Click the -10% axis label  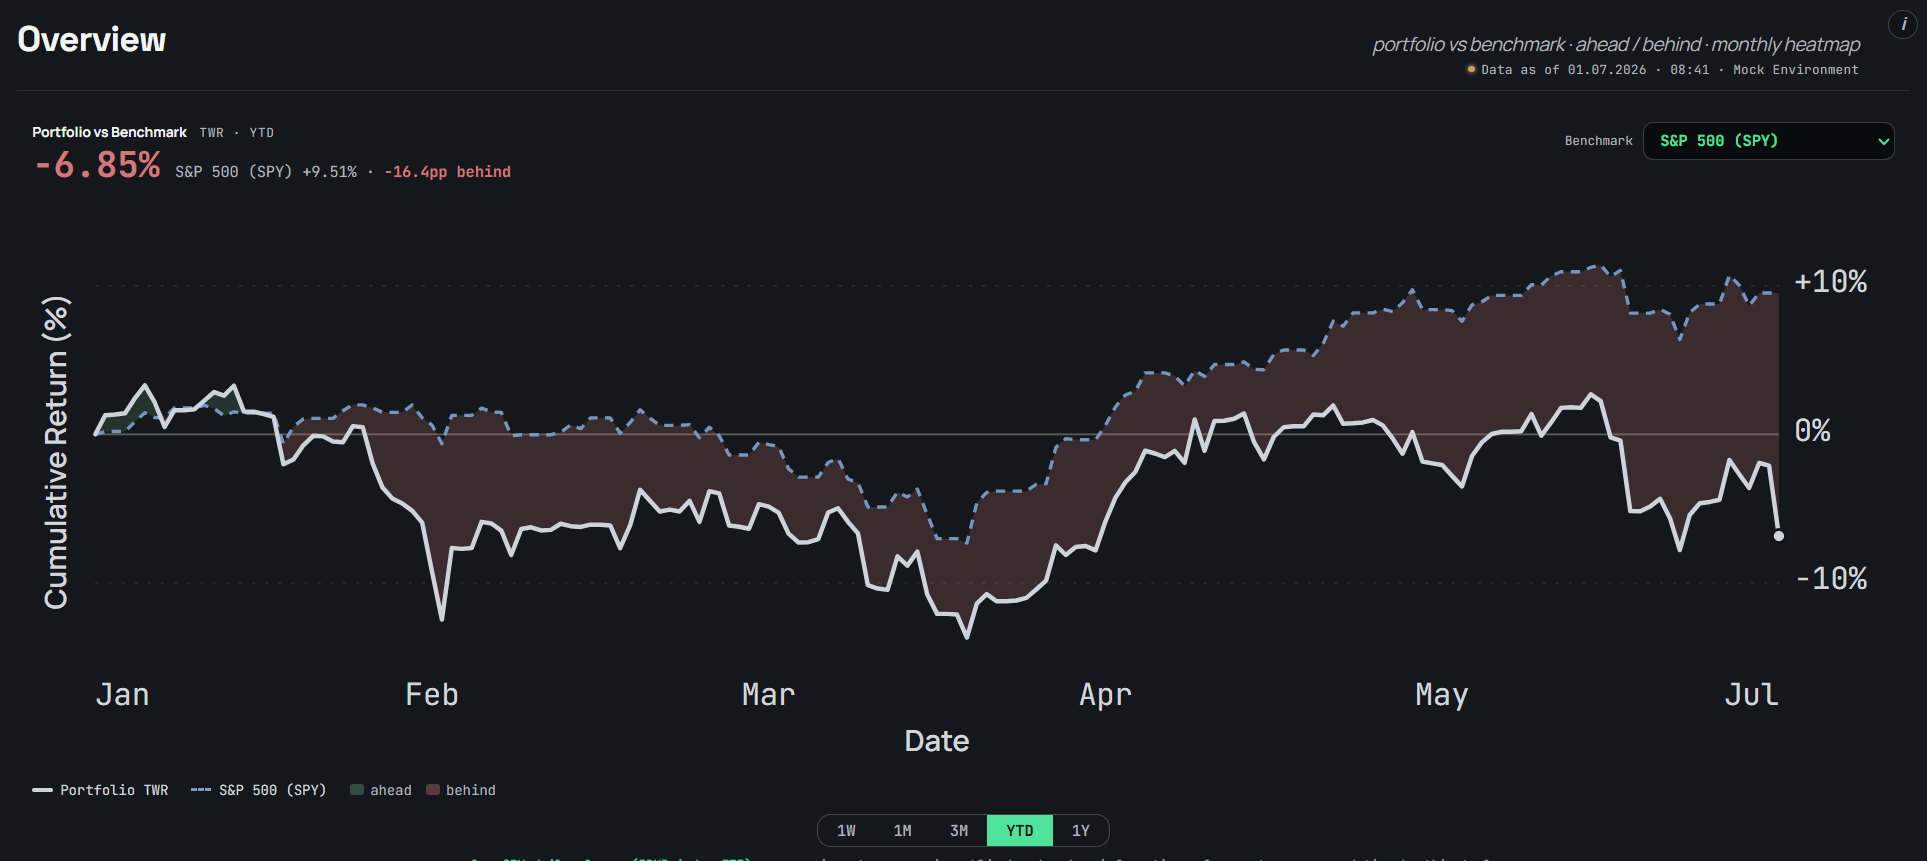click(x=1830, y=579)
